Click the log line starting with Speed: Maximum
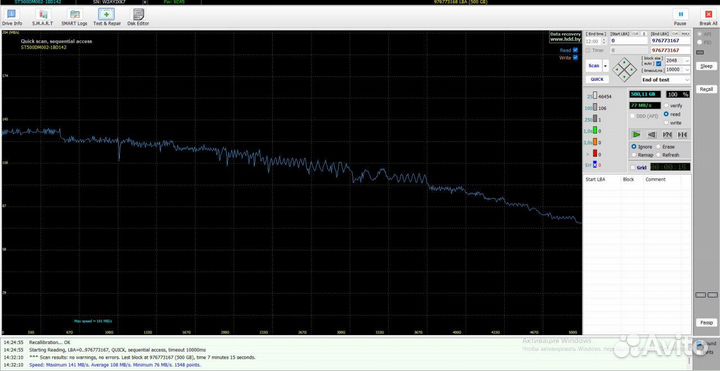Viewport: 720px width, 371px height. coord(115,365)
